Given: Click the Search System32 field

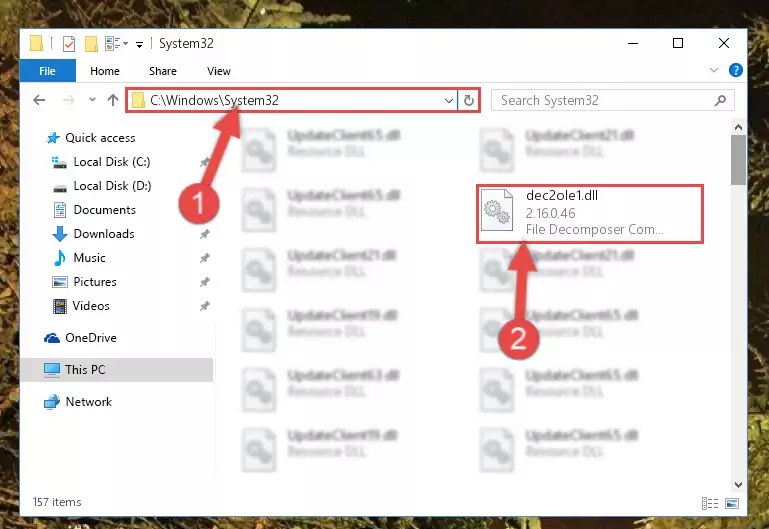Looking at the screenshot, I should click(613, 101).
